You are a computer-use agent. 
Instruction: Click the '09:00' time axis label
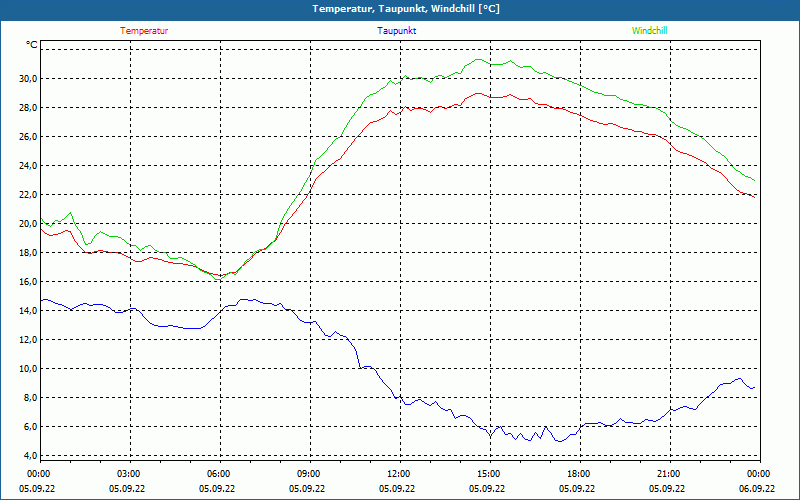coord(307,474)
